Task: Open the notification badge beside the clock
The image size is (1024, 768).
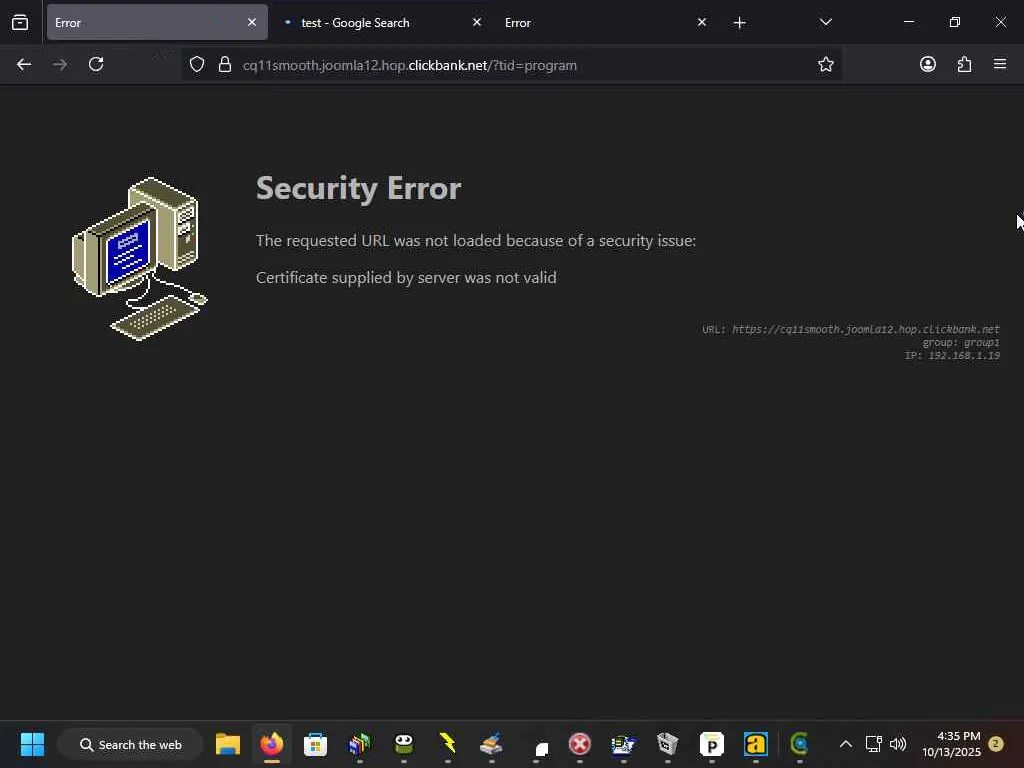Action: pos(996,744)
